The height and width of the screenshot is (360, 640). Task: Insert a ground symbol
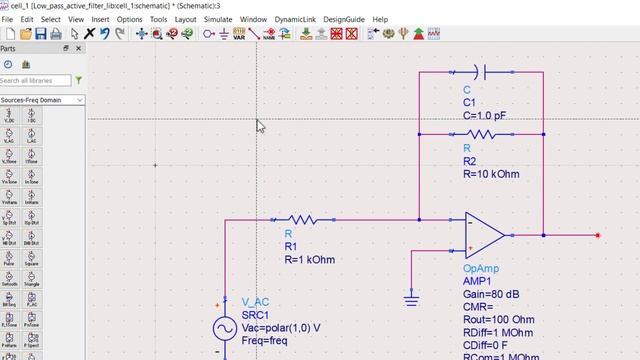tap(224, 34)
